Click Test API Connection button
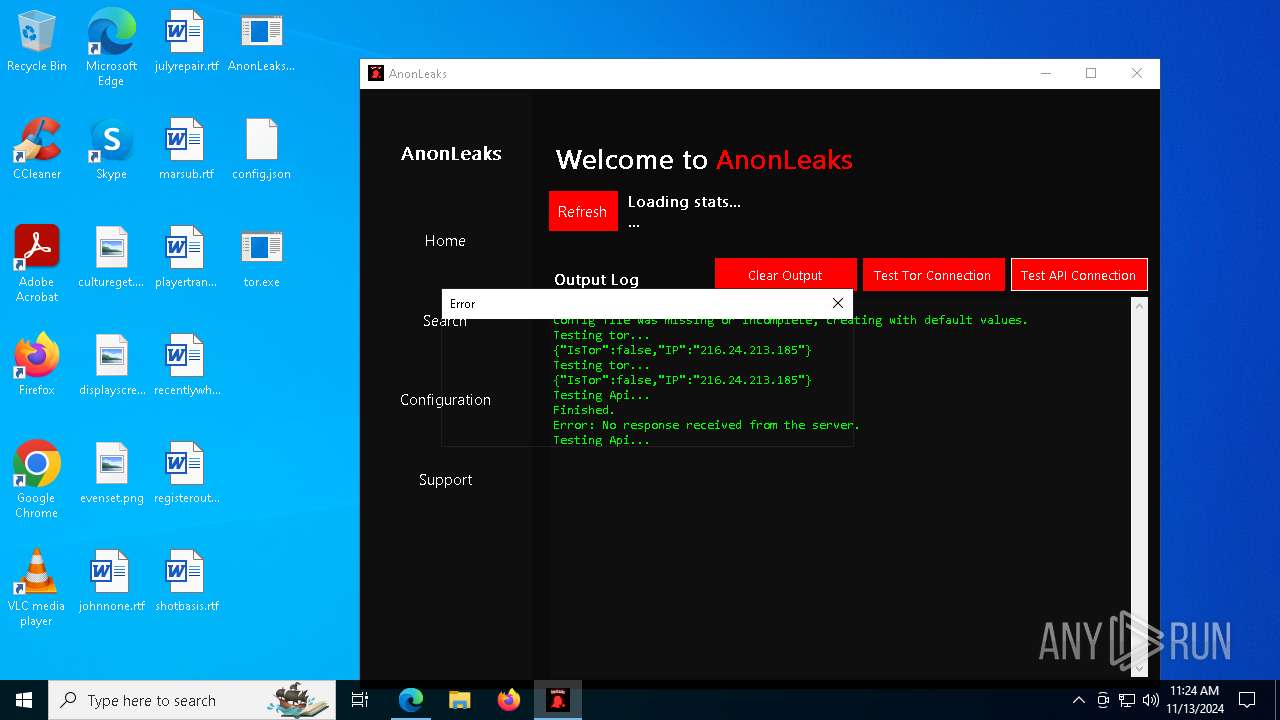The width and height of the screenshot is (1280, 720). pos(1078,275)
